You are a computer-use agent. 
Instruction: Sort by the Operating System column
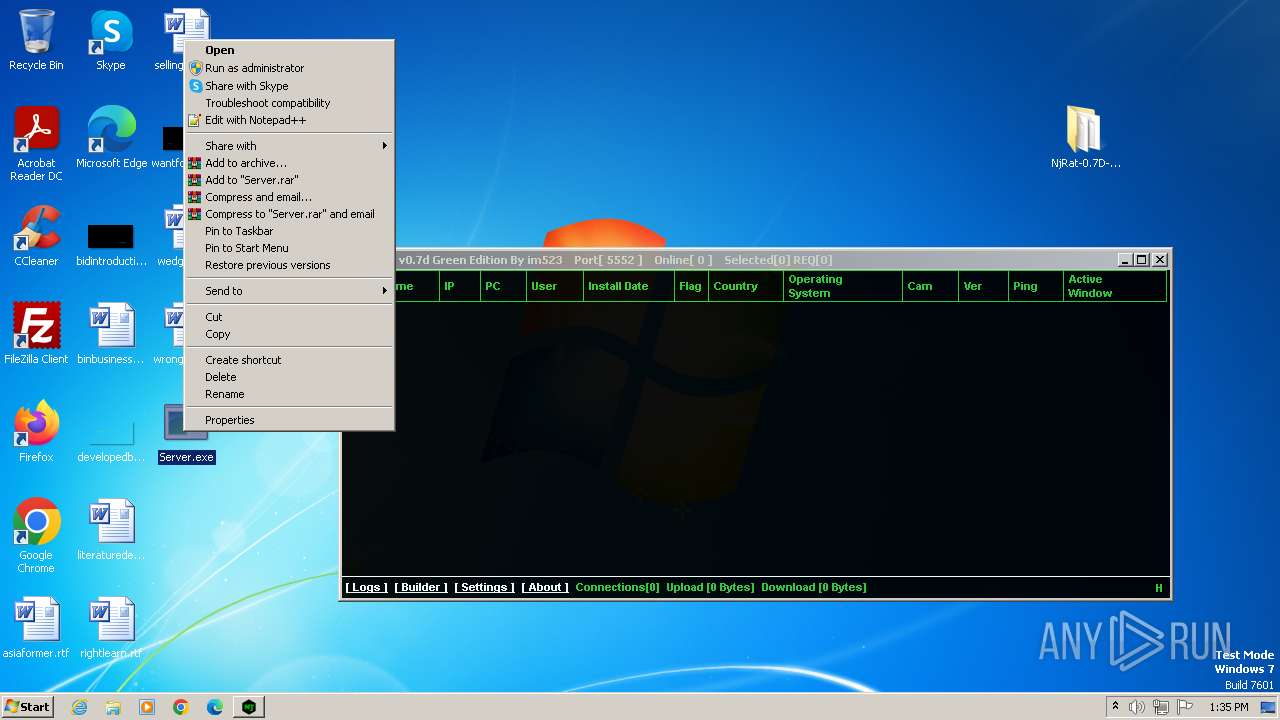(843, 286)
